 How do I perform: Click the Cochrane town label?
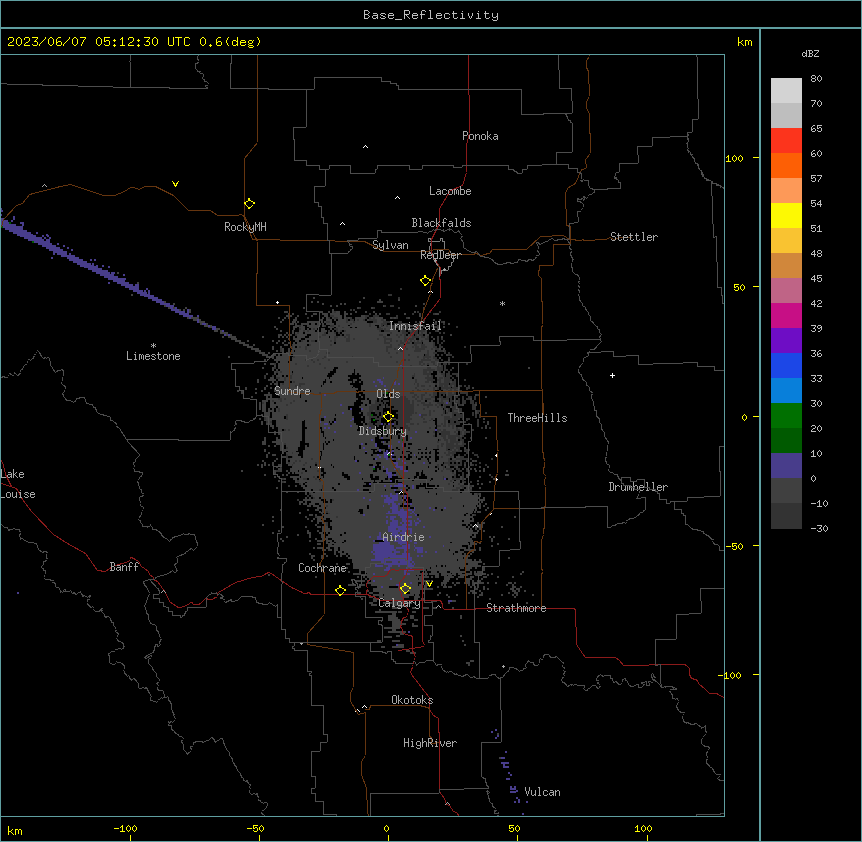[x=322, y=568]
